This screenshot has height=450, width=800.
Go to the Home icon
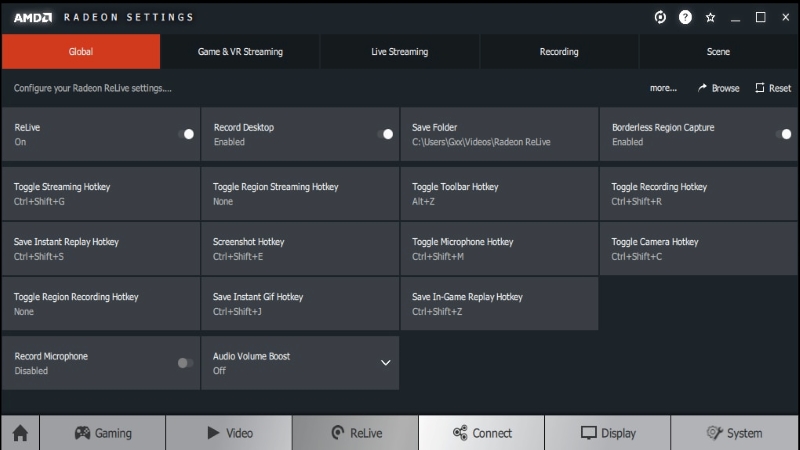(x=20, y=433)
